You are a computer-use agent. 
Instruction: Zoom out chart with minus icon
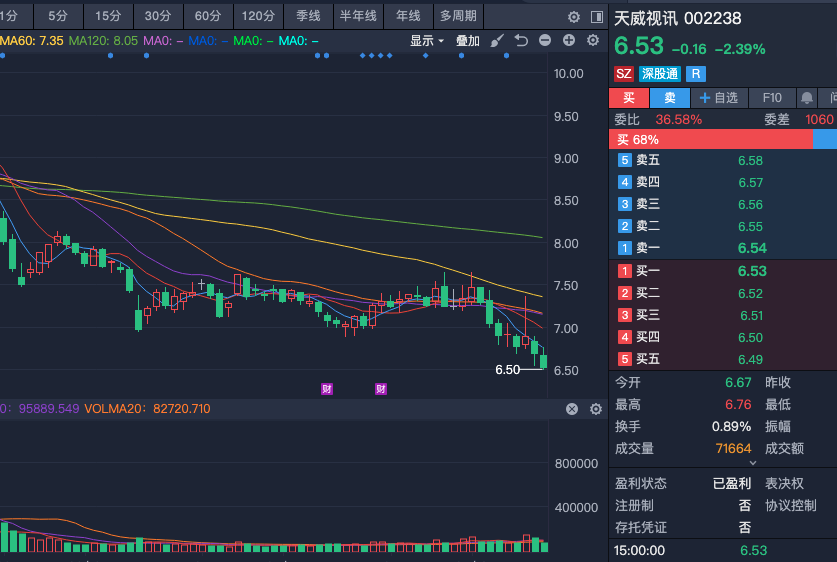click(x=545, y=40)
